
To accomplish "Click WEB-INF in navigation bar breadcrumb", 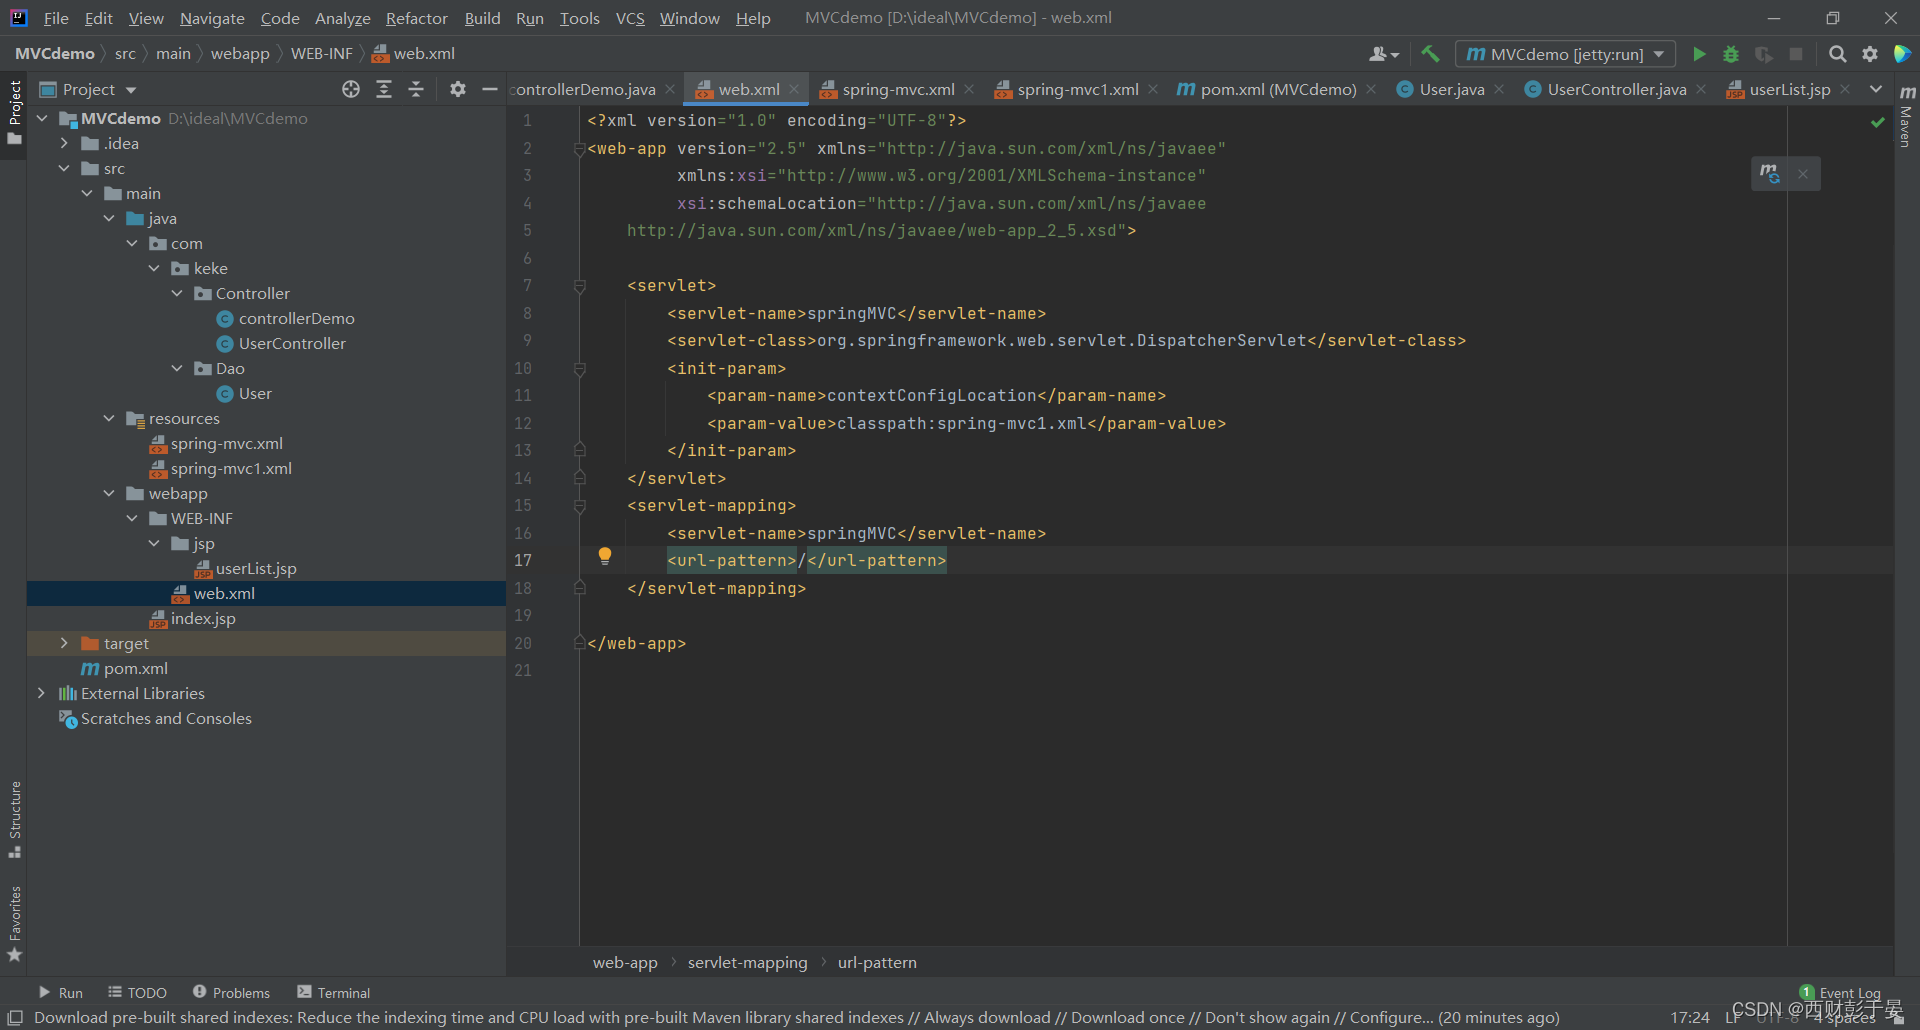I will pyautogui.click(x=321, y=53).
